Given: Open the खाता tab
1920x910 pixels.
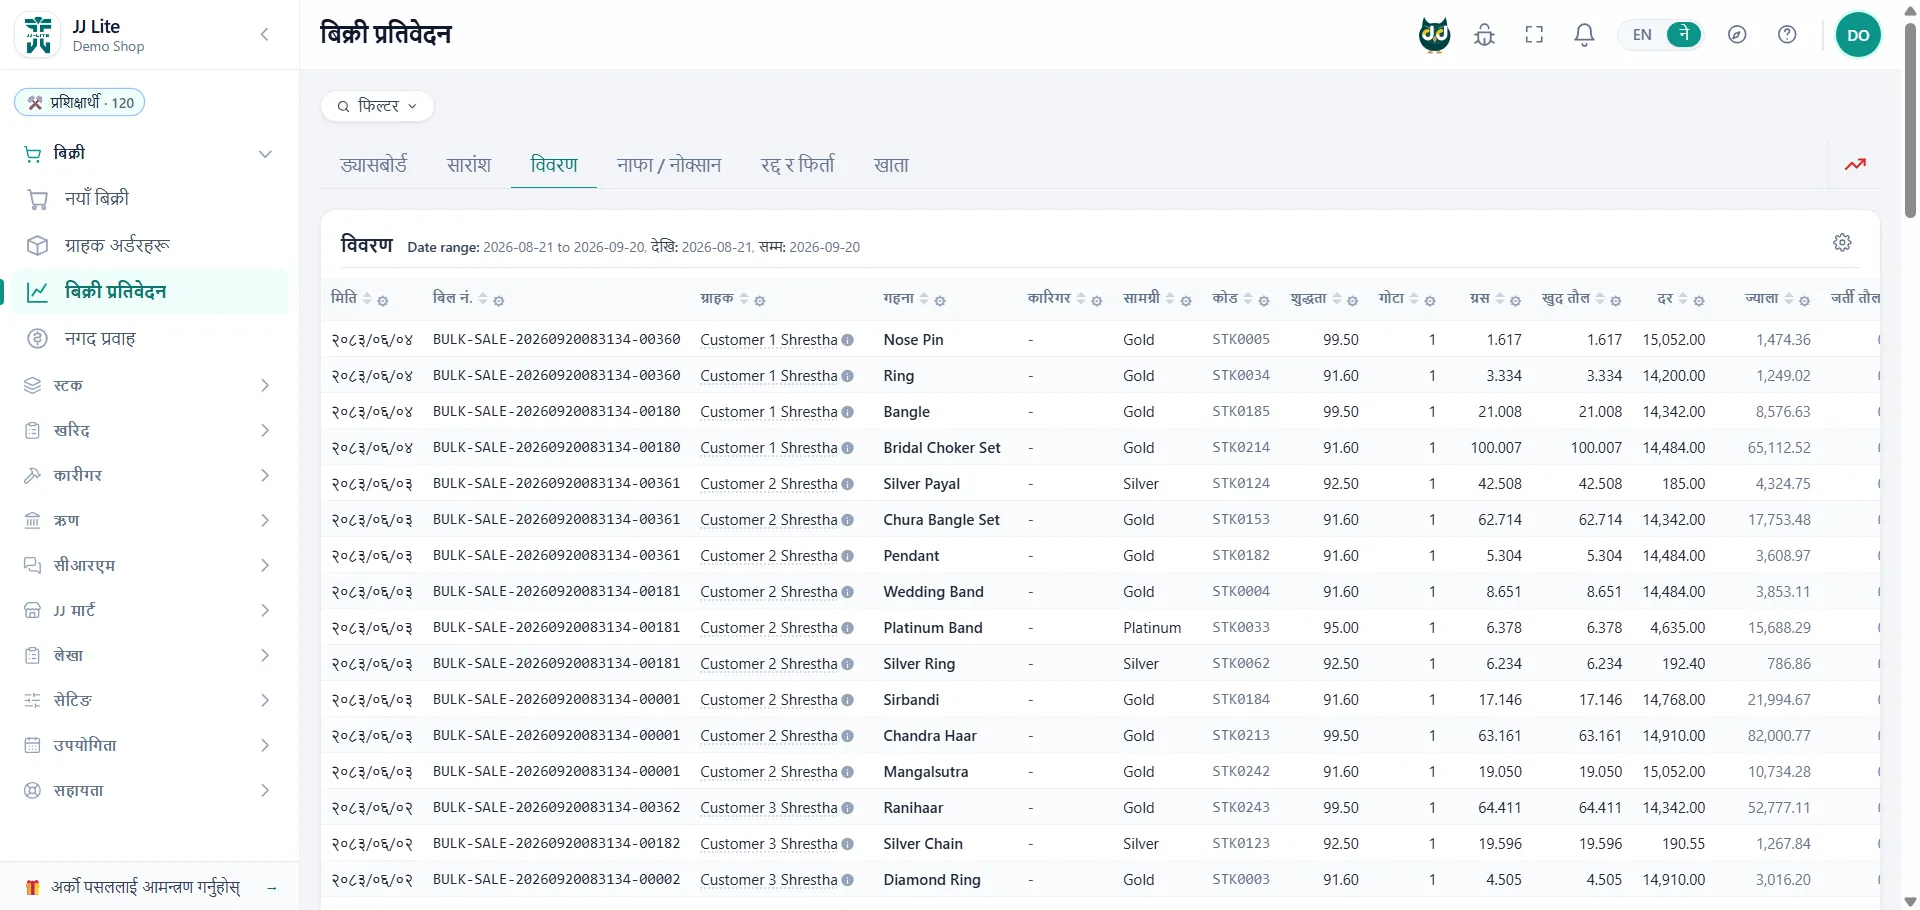Looking at the screenshot, I should coord(891,165).
